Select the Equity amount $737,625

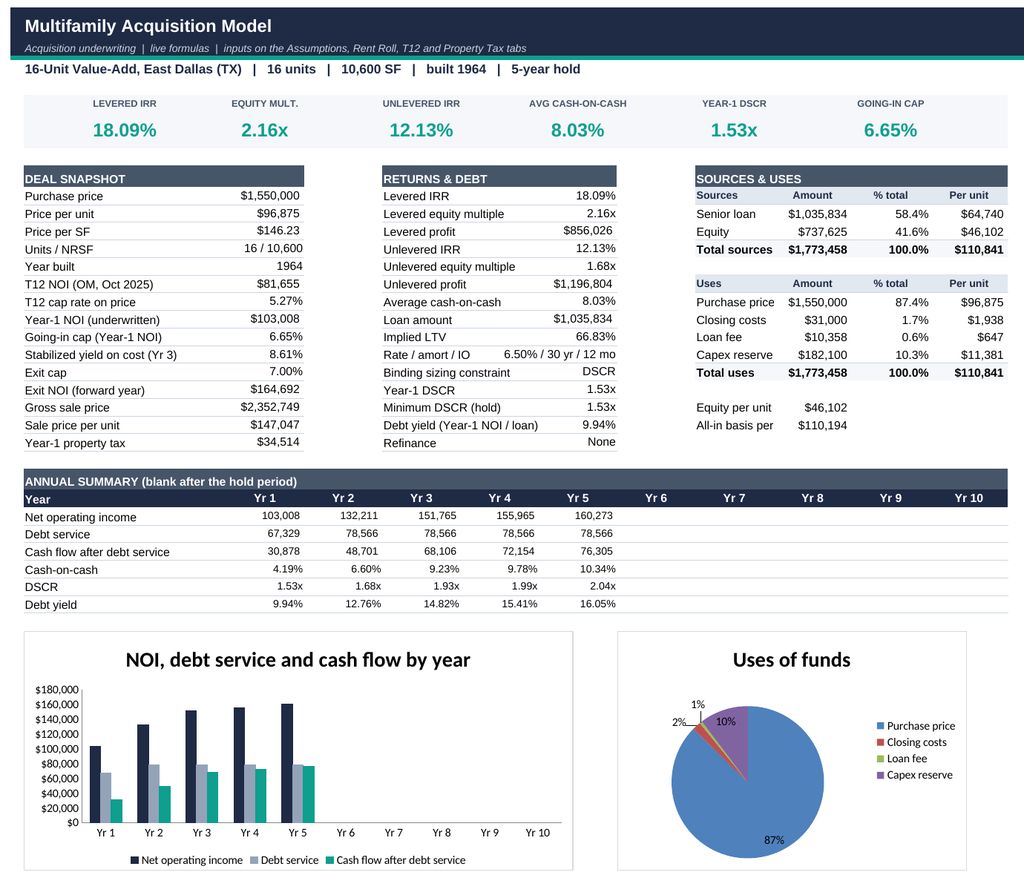coord(822,231)
